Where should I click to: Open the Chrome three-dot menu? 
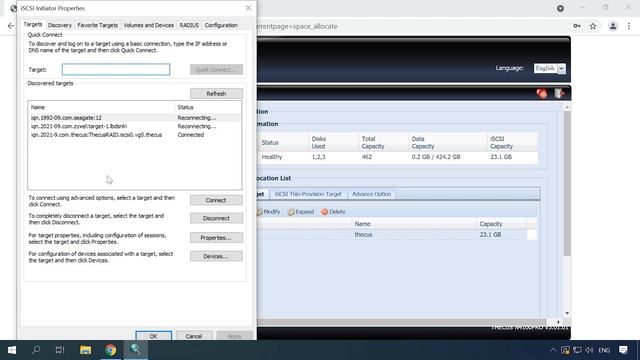tap(629, 26)
